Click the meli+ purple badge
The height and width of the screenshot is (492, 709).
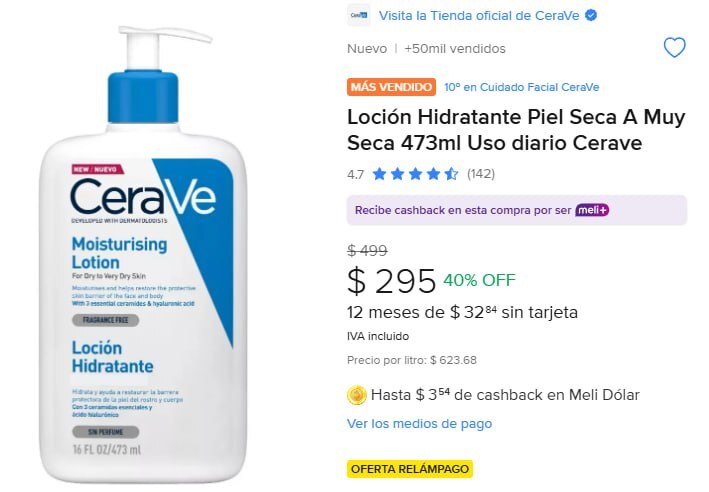[592, 210]
